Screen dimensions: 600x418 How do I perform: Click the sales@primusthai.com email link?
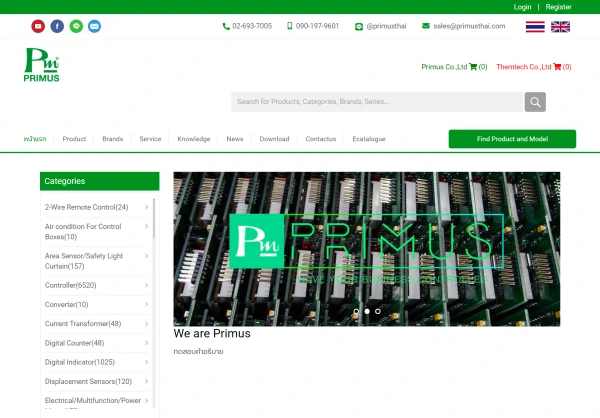point(469,26)
